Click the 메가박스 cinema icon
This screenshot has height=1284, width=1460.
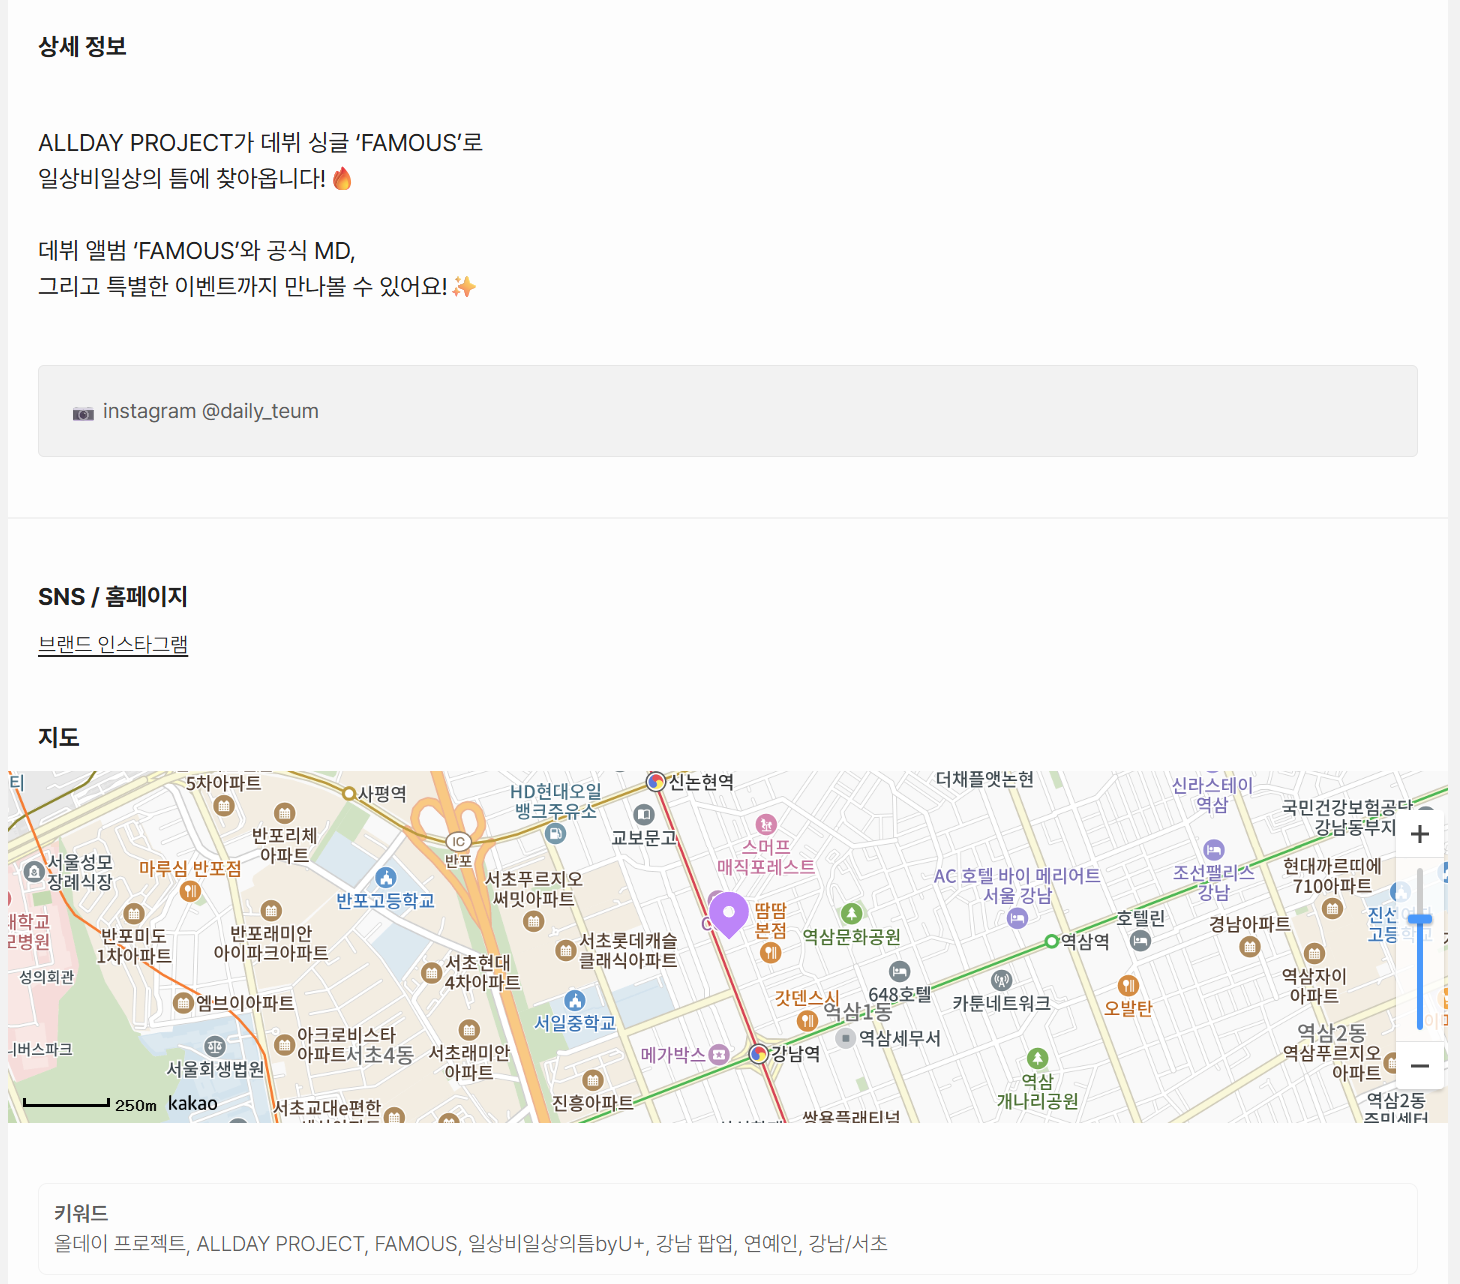(x=719, y=1054)
